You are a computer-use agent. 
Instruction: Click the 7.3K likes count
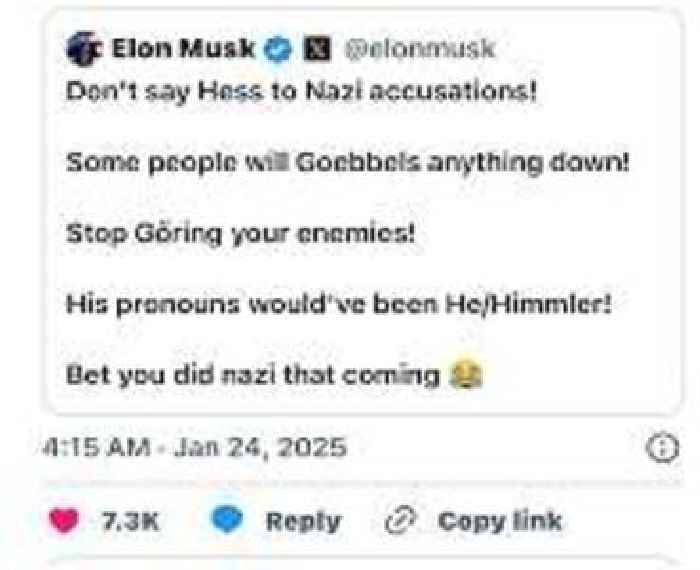130,521
